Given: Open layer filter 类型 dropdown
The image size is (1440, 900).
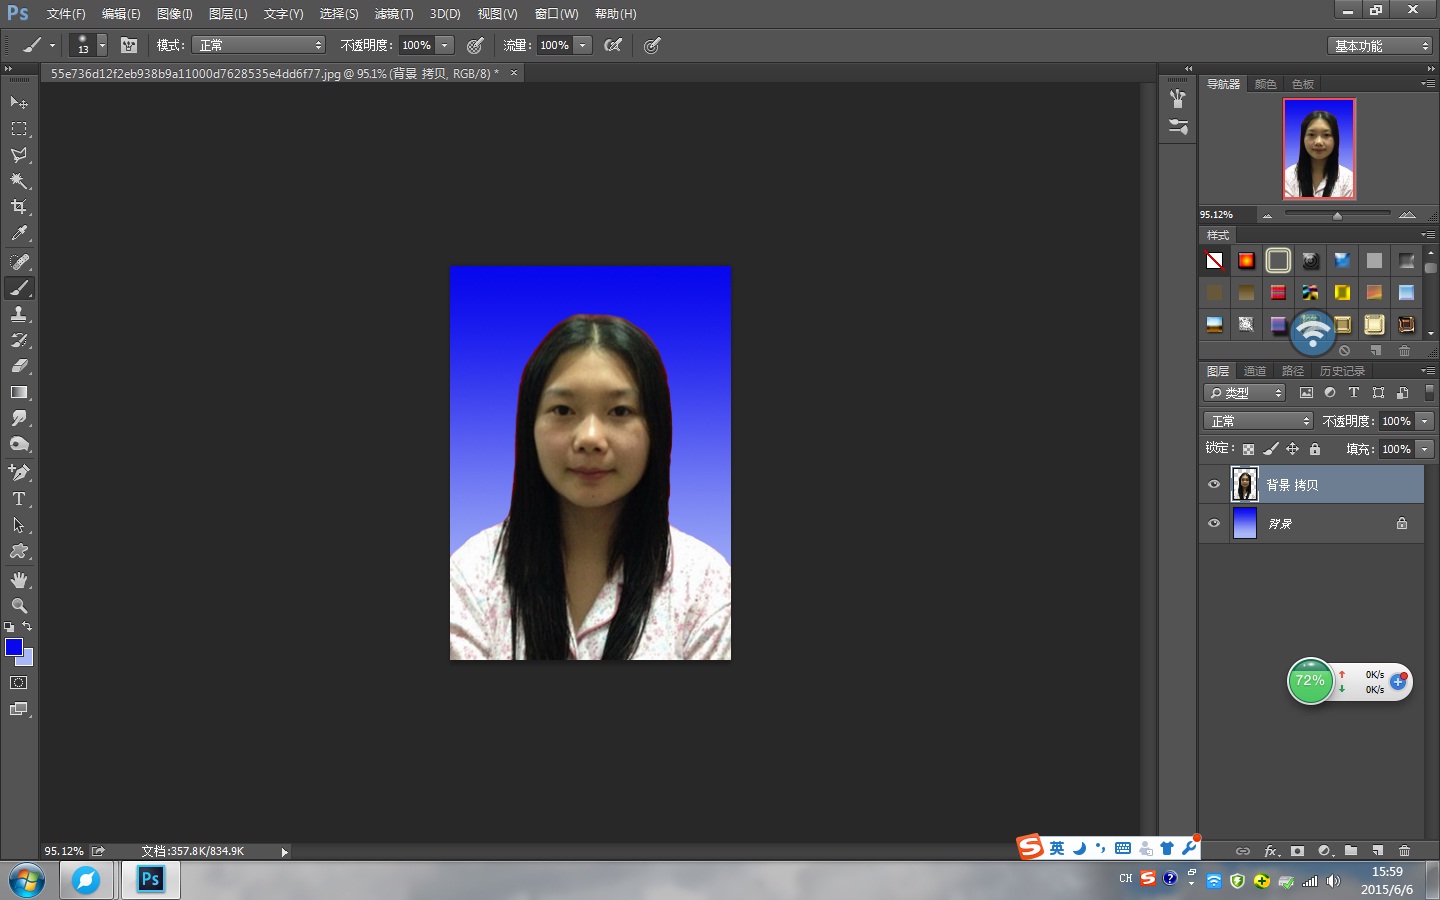Looking at the screenshot, I should tap(1244, 393).
